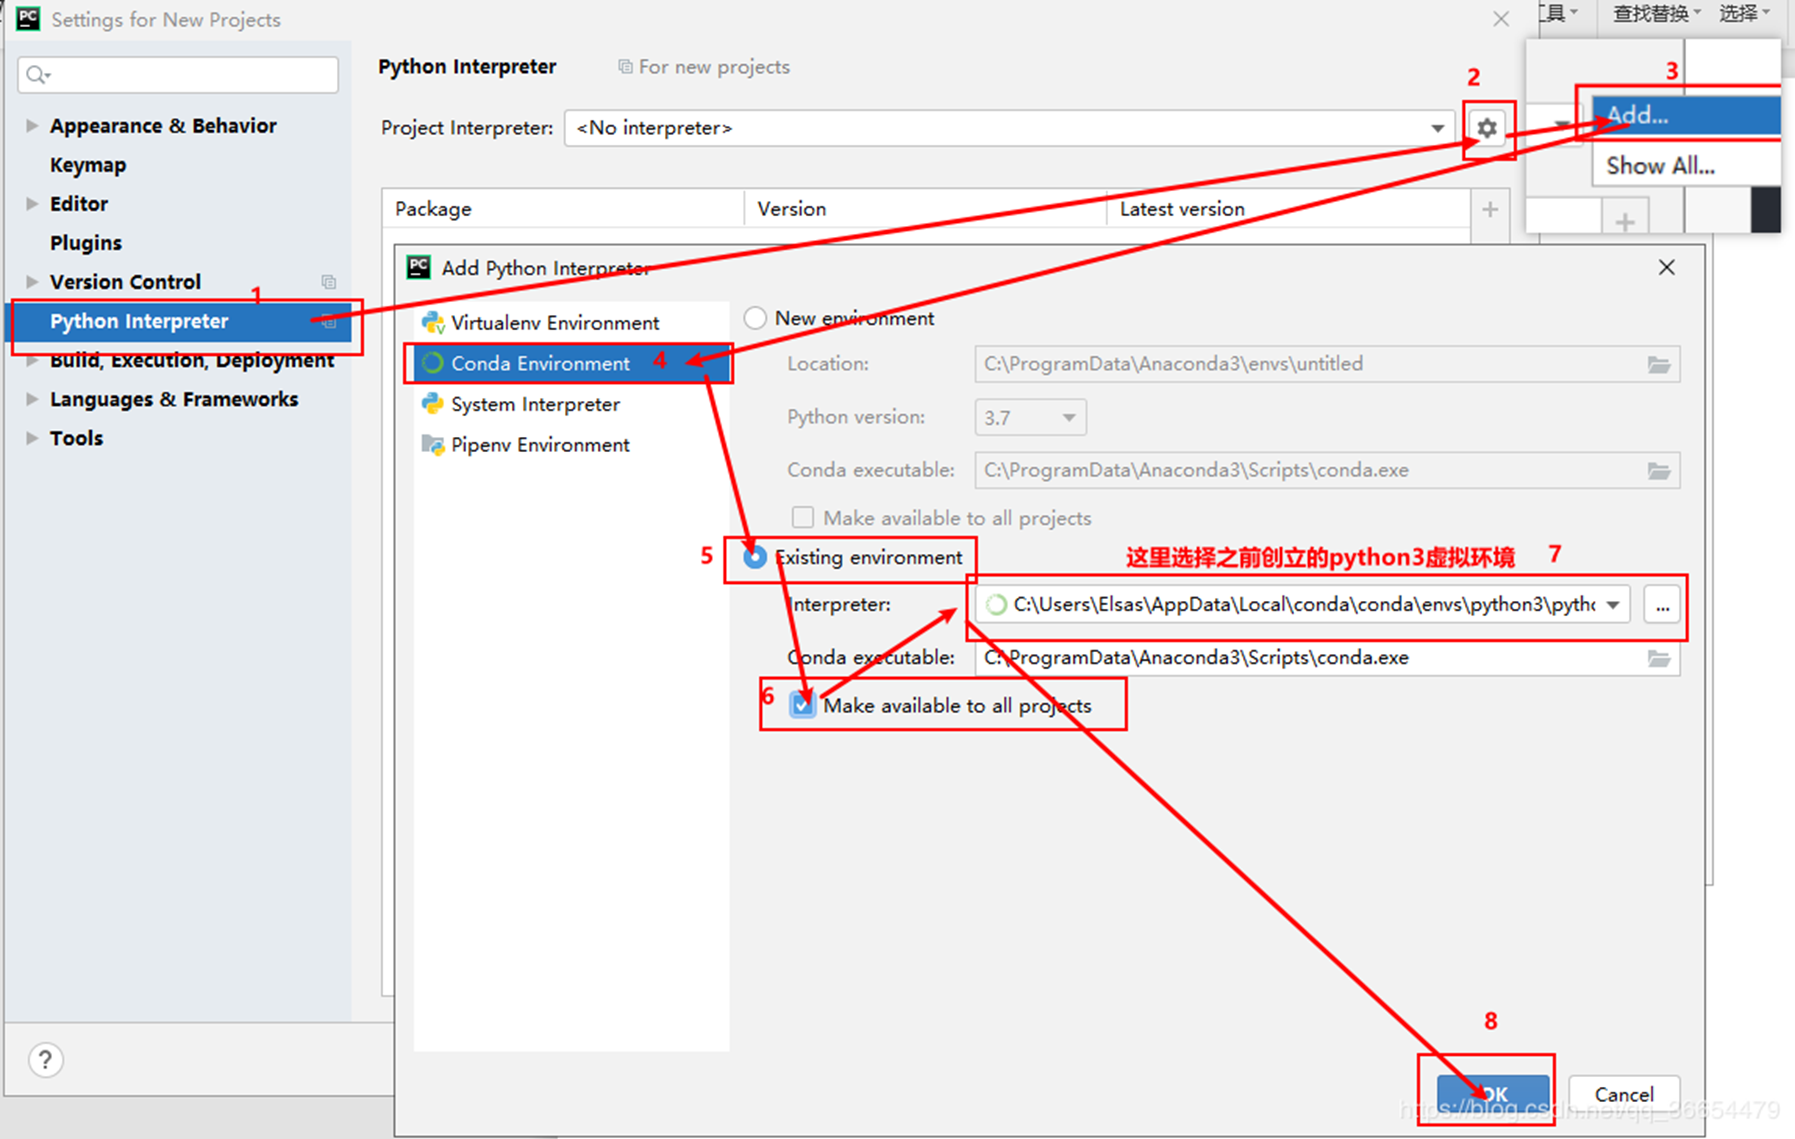Image resolution: width=1795 pixels, height=1139 pixels.
Task: Click the Cancel button
Action: point(1624,1095)
